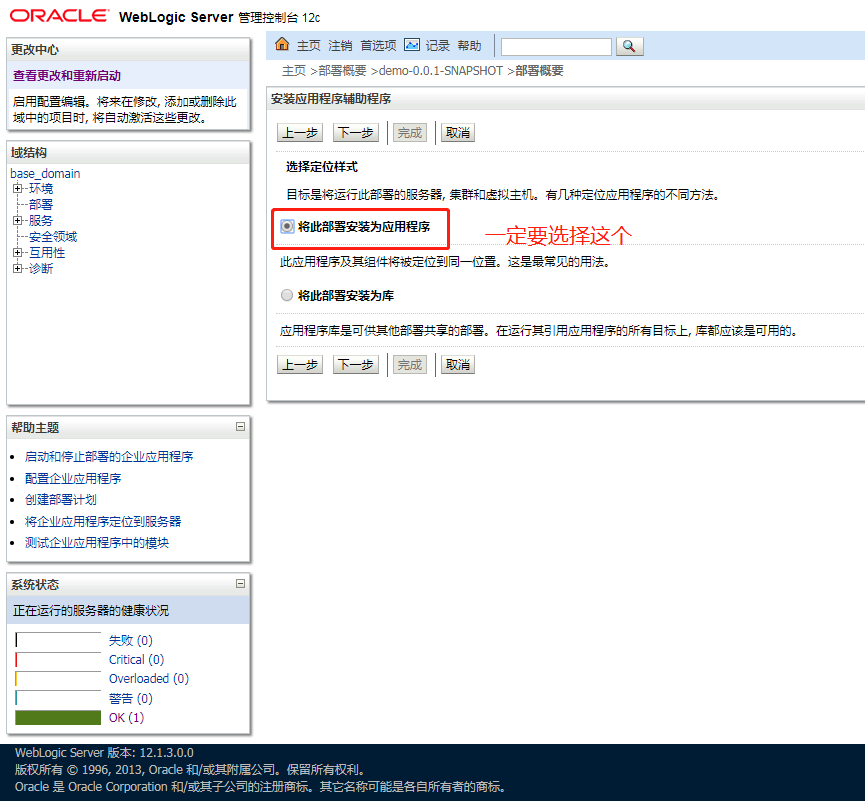
Task: Open 服务 in the domain tree
Action: click(x=41, y=221)
